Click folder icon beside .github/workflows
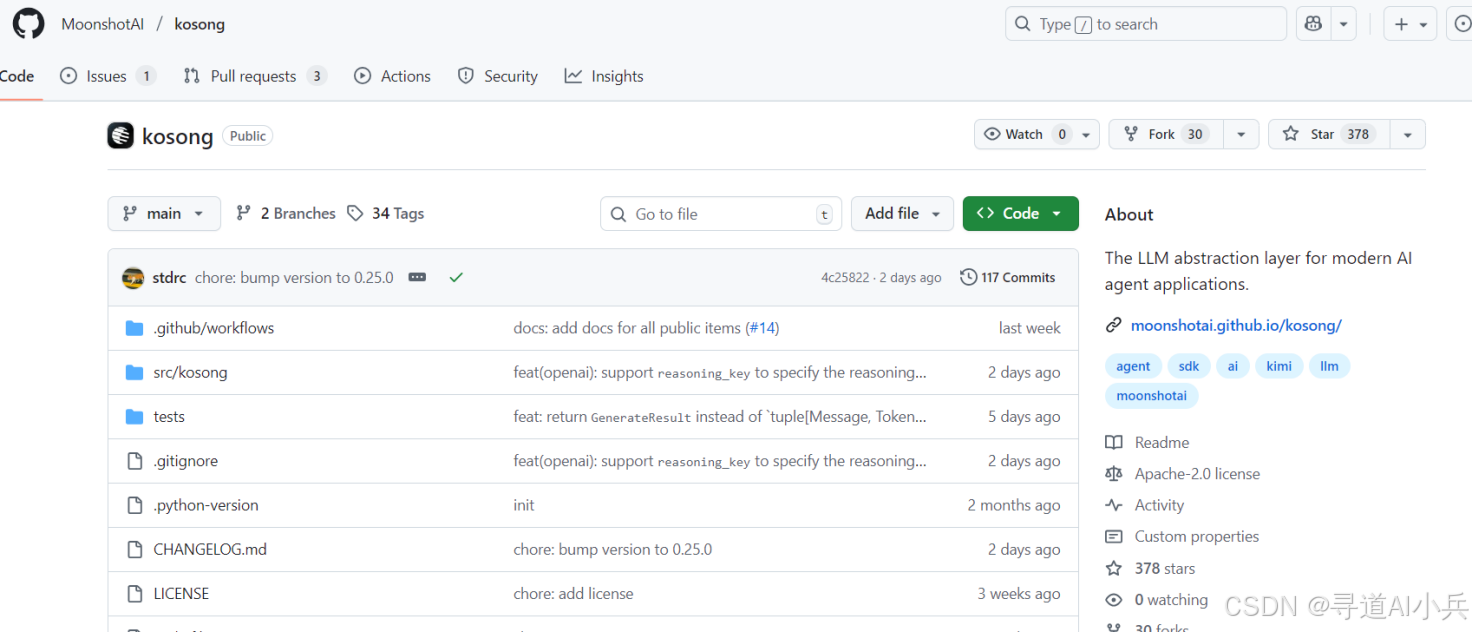Screen dimensions: 1473x632 135,328
